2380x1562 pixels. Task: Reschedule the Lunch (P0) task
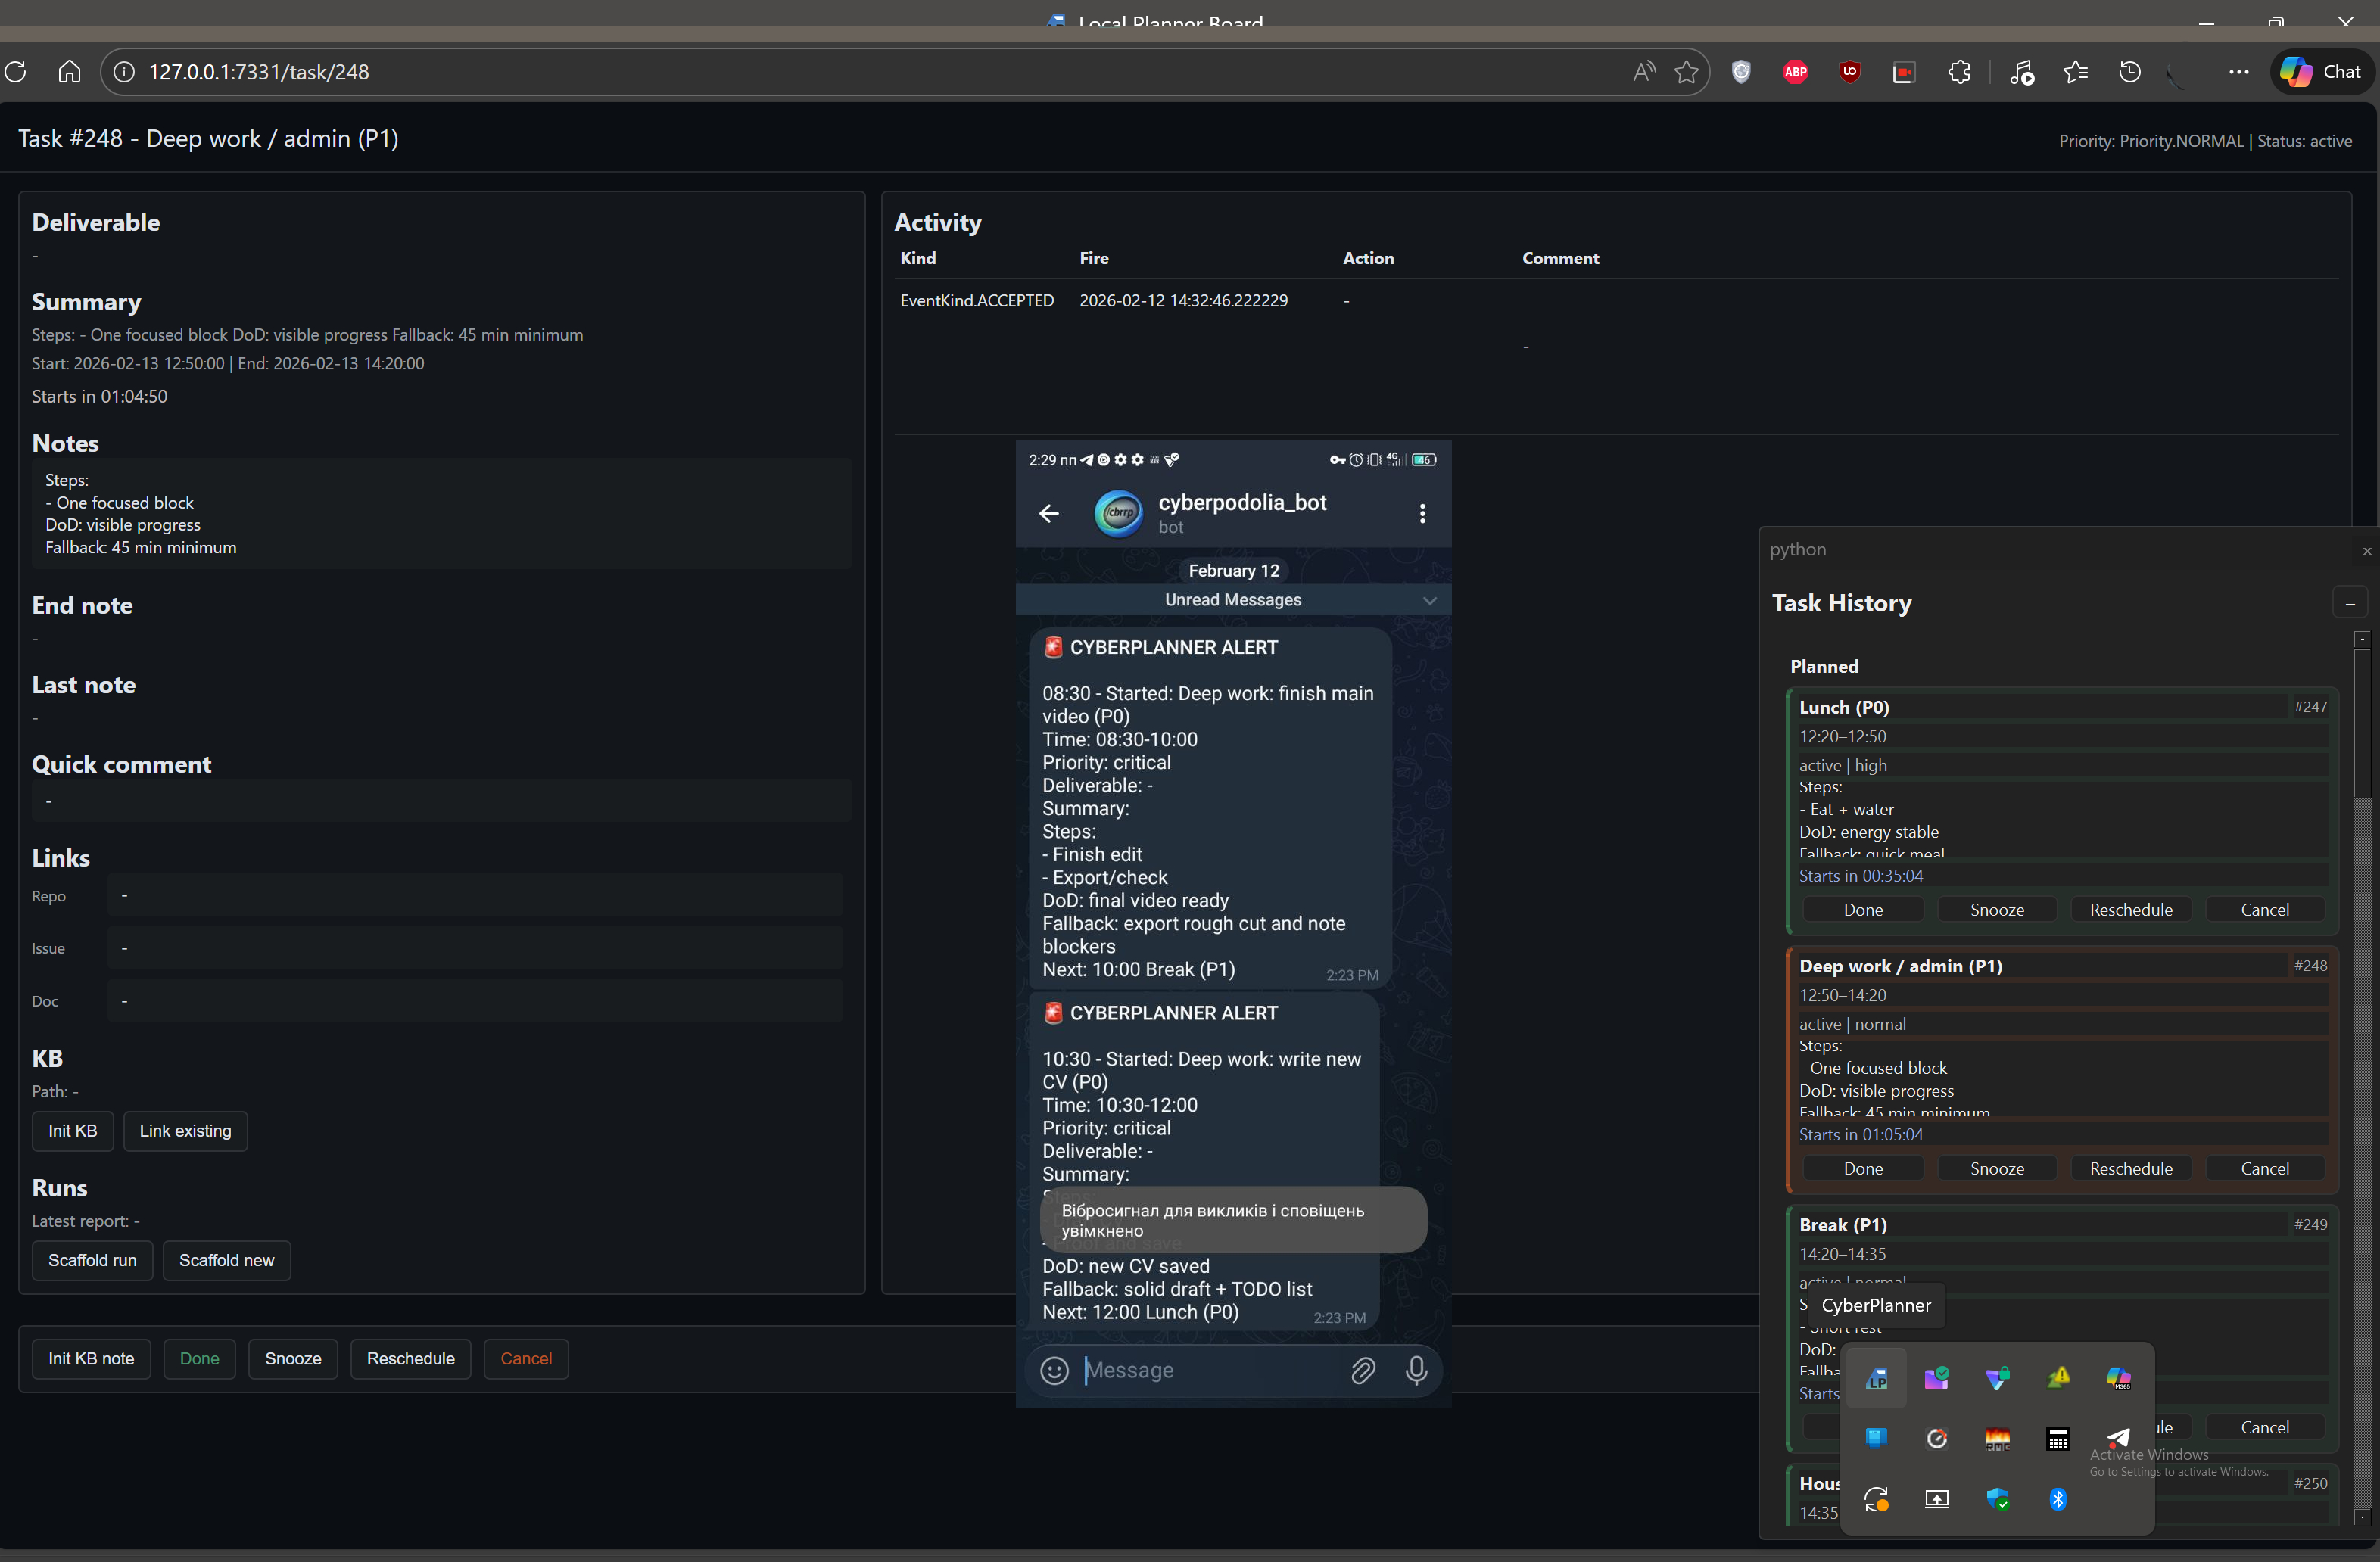pyautogui.click(x=2131, y=909)
